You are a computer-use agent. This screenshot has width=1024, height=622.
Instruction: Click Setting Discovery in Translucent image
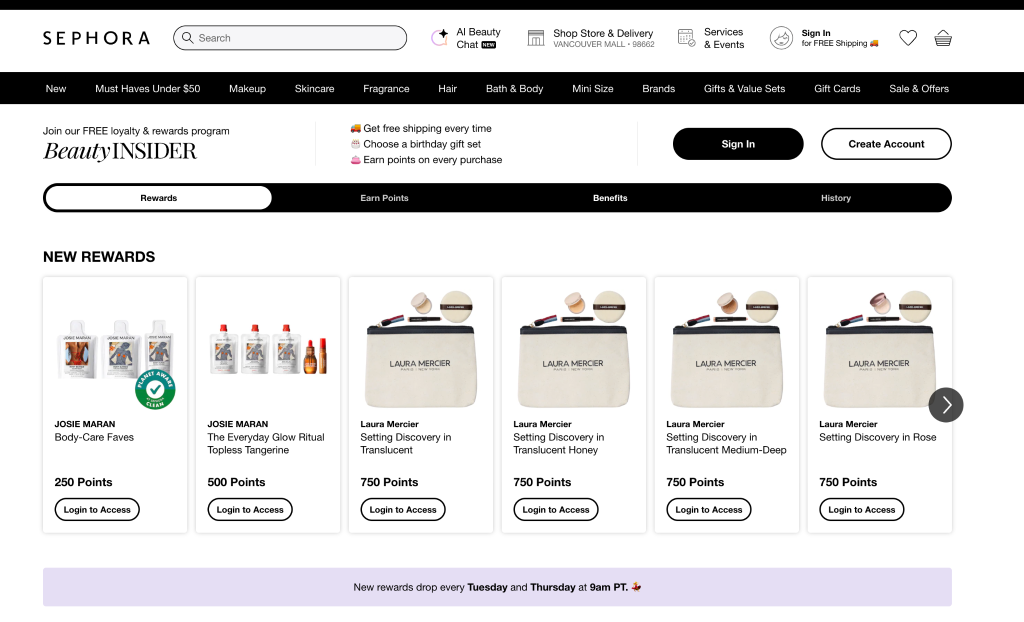point(421,350)
